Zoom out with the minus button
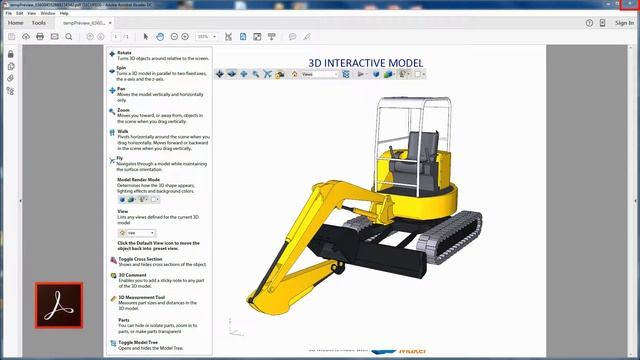The width and height of the screenshot is (640, 360). [174, 37]
